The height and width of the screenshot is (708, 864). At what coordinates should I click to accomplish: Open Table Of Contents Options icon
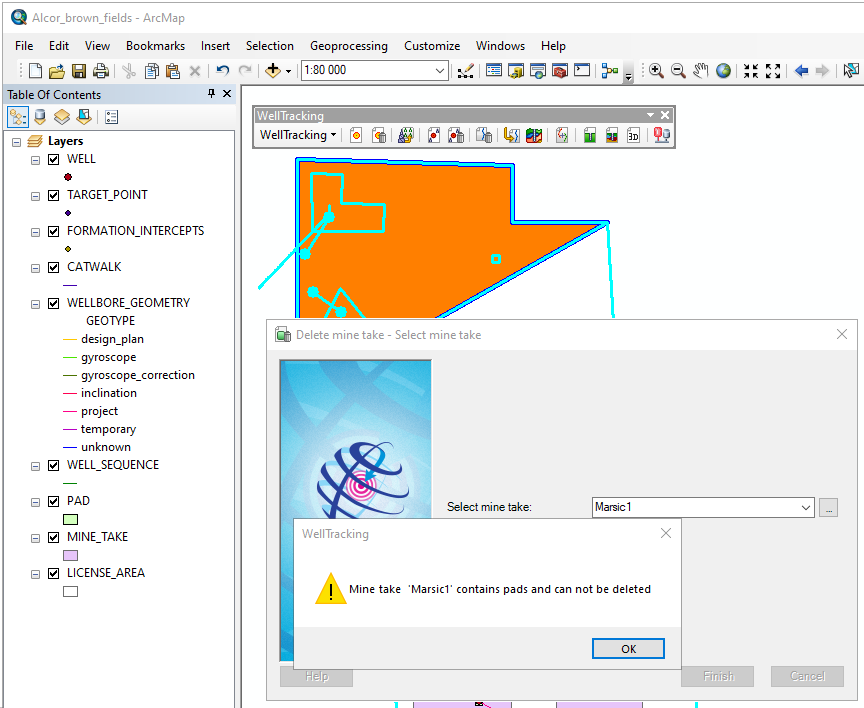point(111,117)
